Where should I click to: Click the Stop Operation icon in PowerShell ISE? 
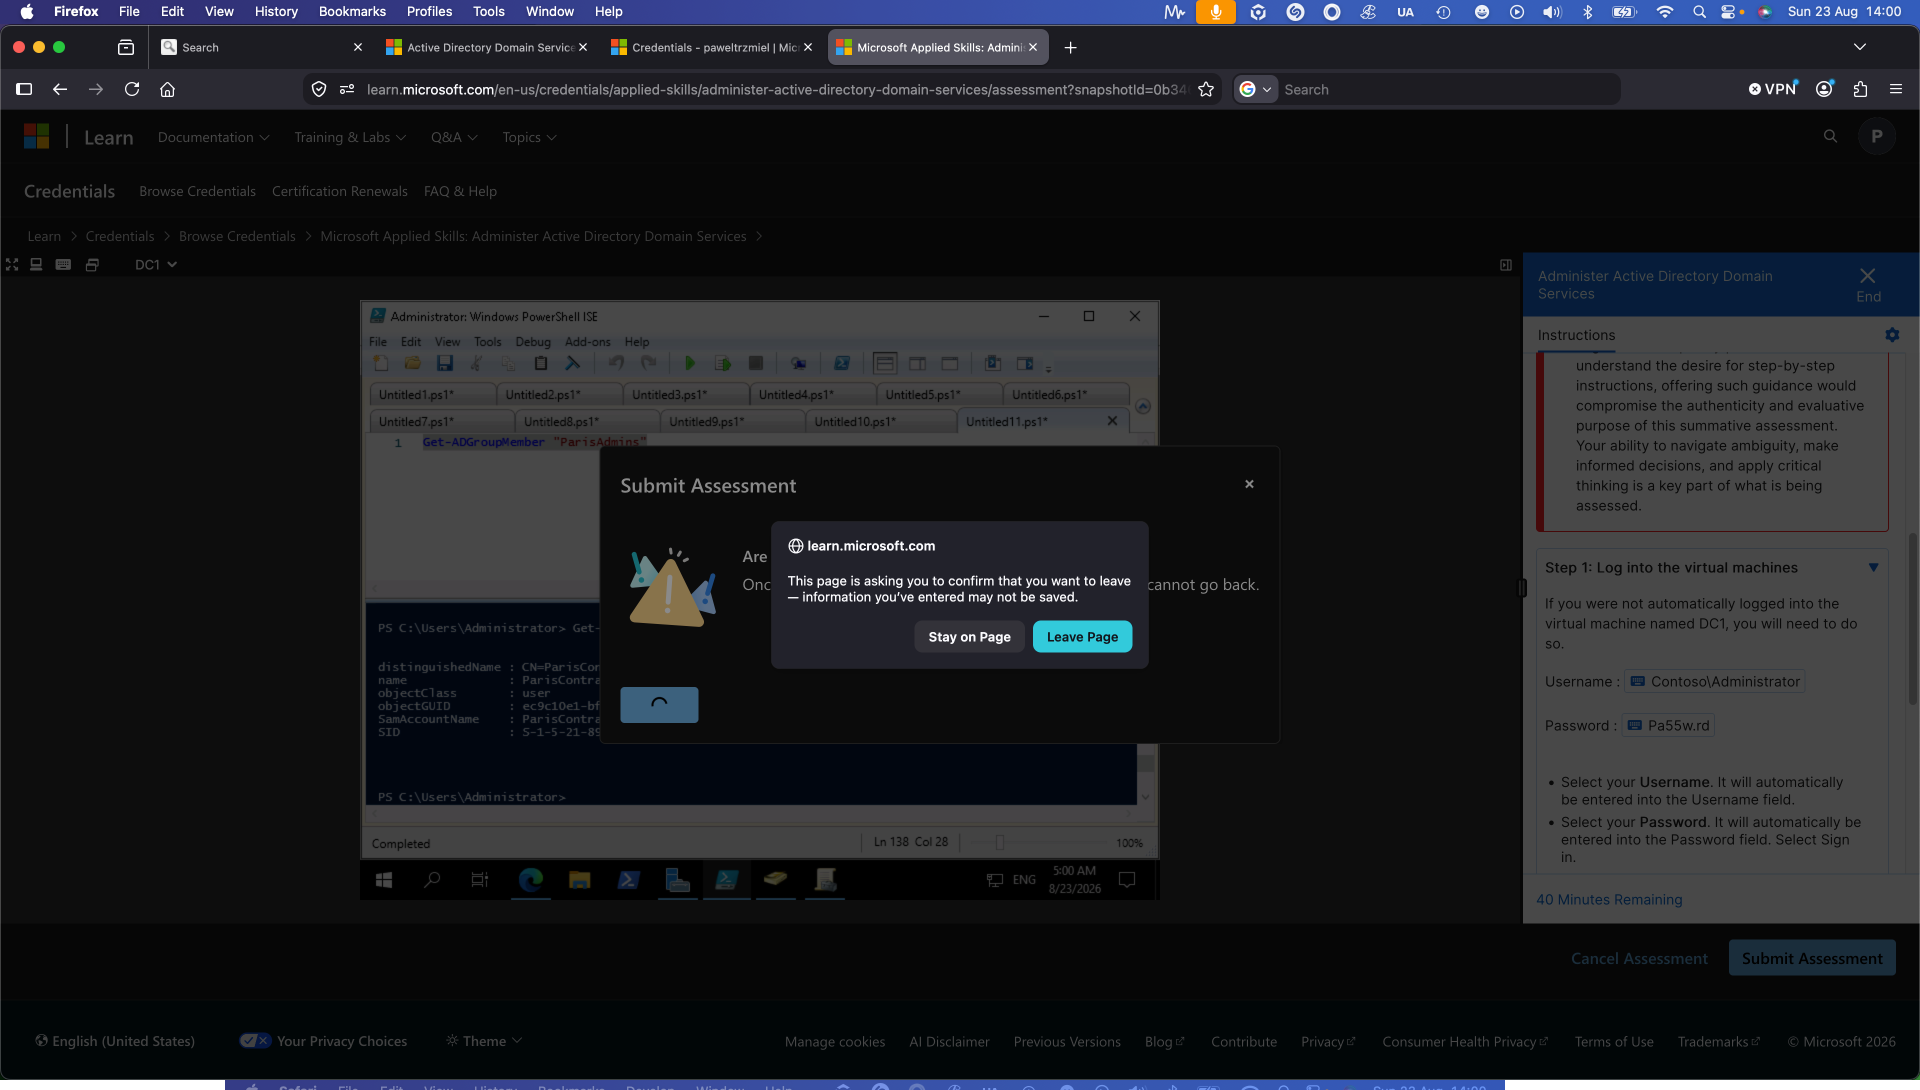(x=756, y=363)
